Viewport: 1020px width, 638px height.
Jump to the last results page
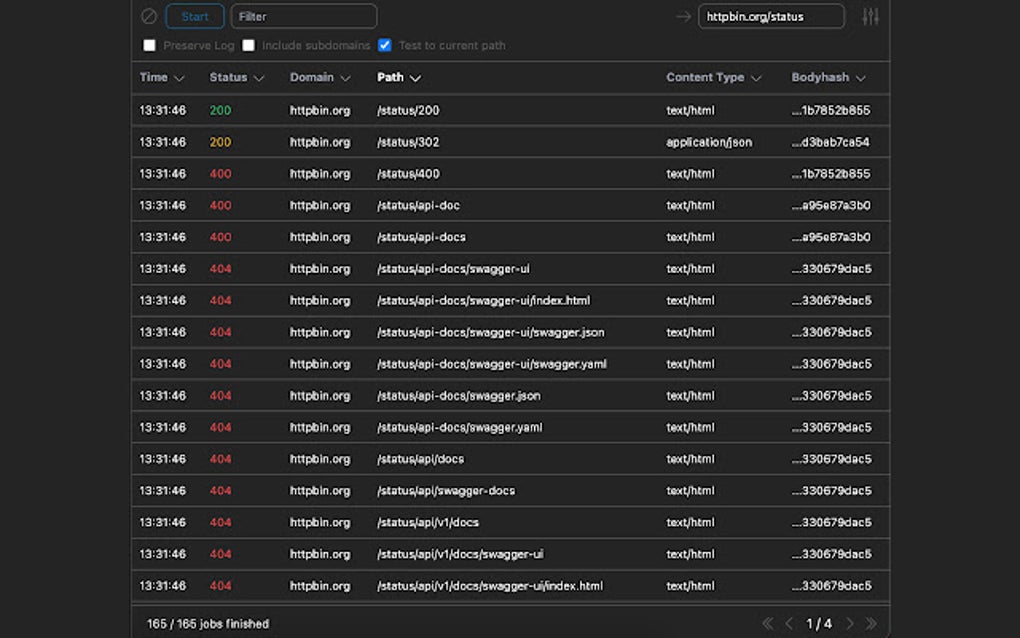pyautogui.click(x=871, y=623)
